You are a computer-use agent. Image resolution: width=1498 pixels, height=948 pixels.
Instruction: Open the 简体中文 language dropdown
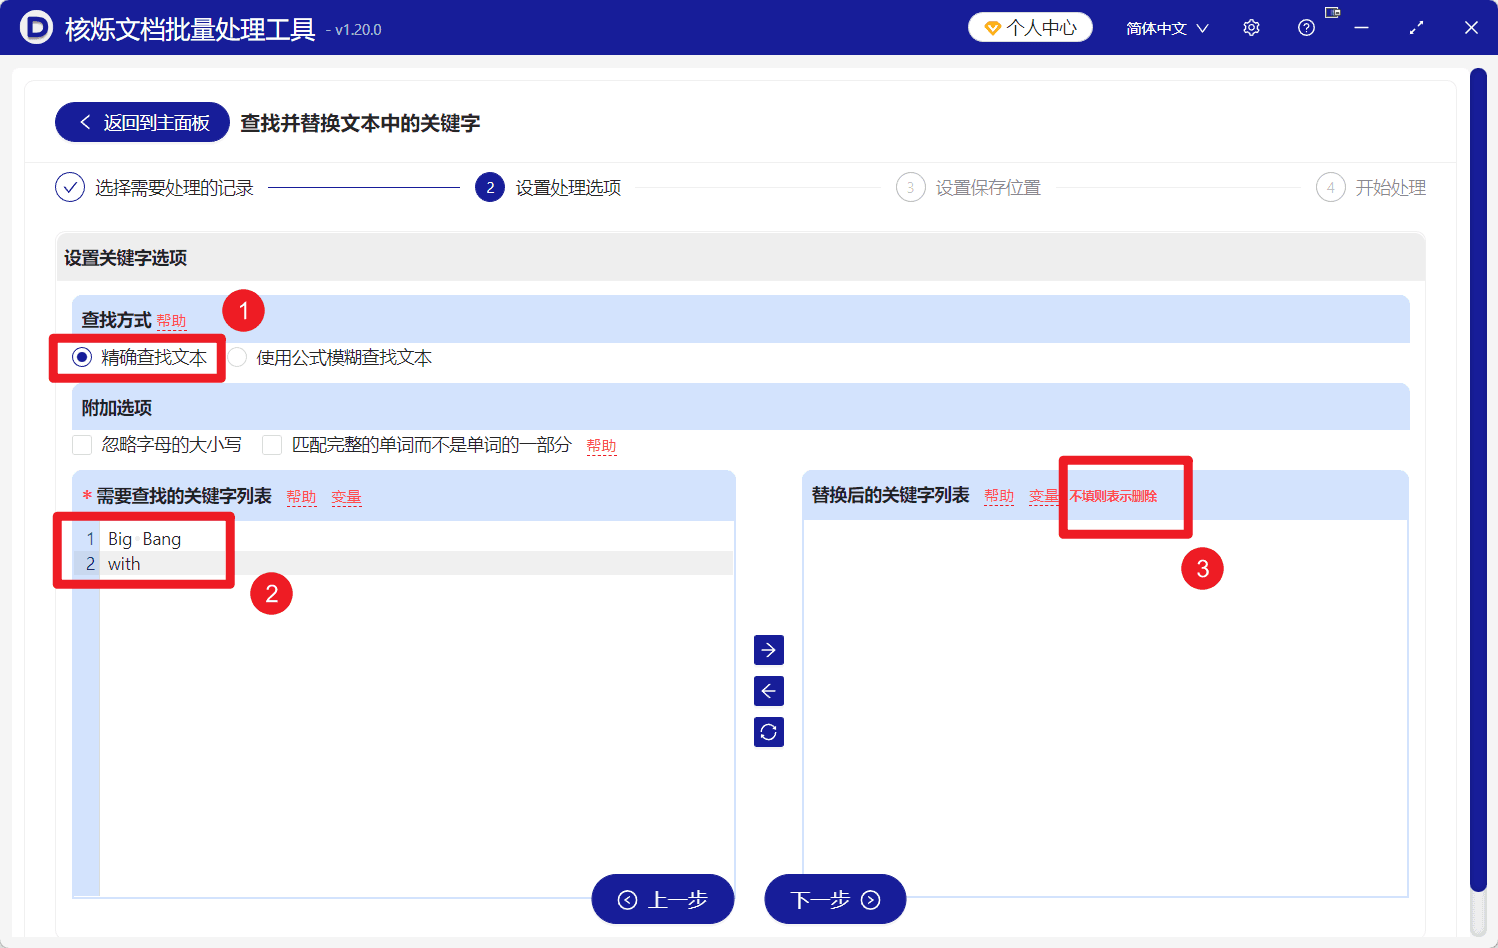pyautogui.click(x=1167, y=27)
